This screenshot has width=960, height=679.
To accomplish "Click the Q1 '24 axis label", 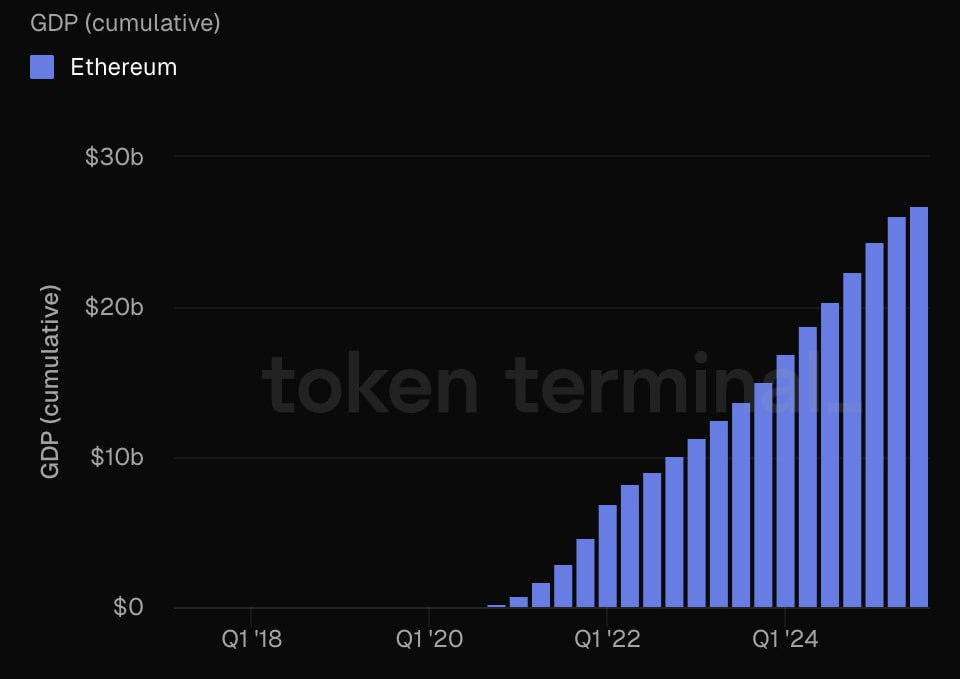I will (x=785, y=639).
